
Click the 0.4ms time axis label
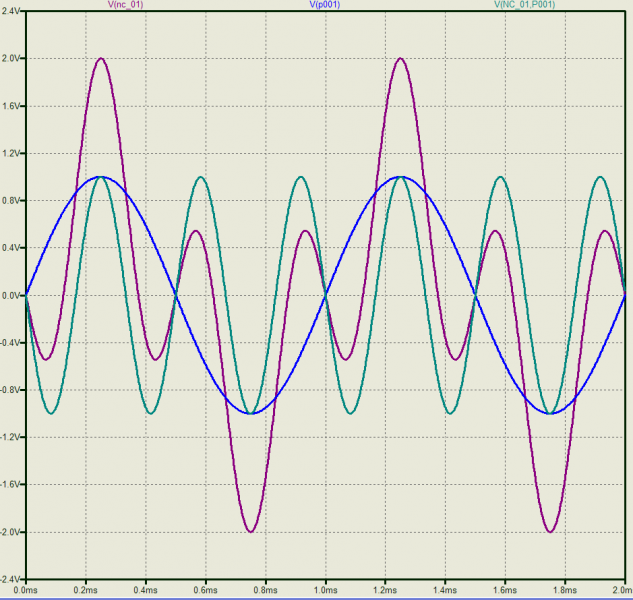146,592
